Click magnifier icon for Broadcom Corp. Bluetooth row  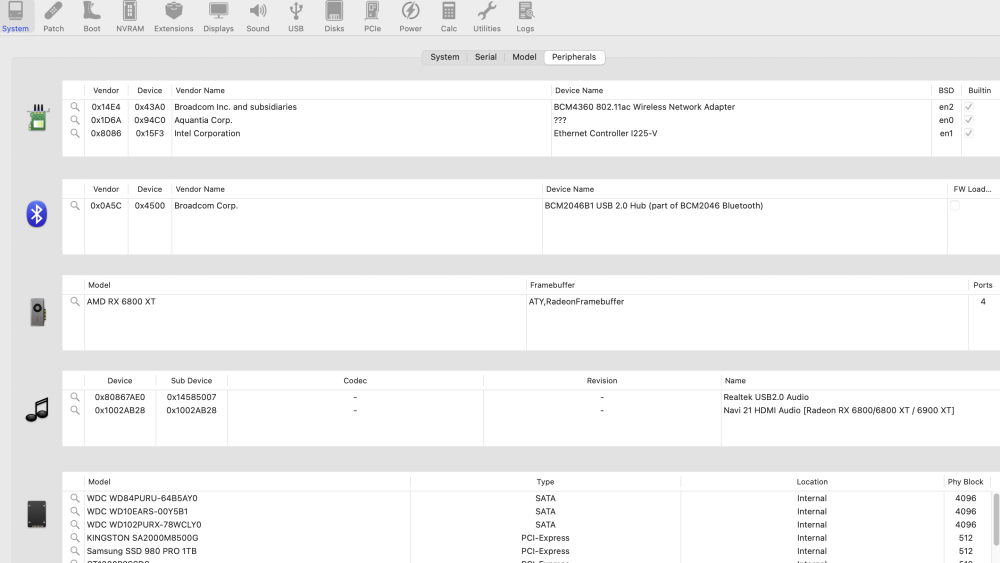(75, 206)
